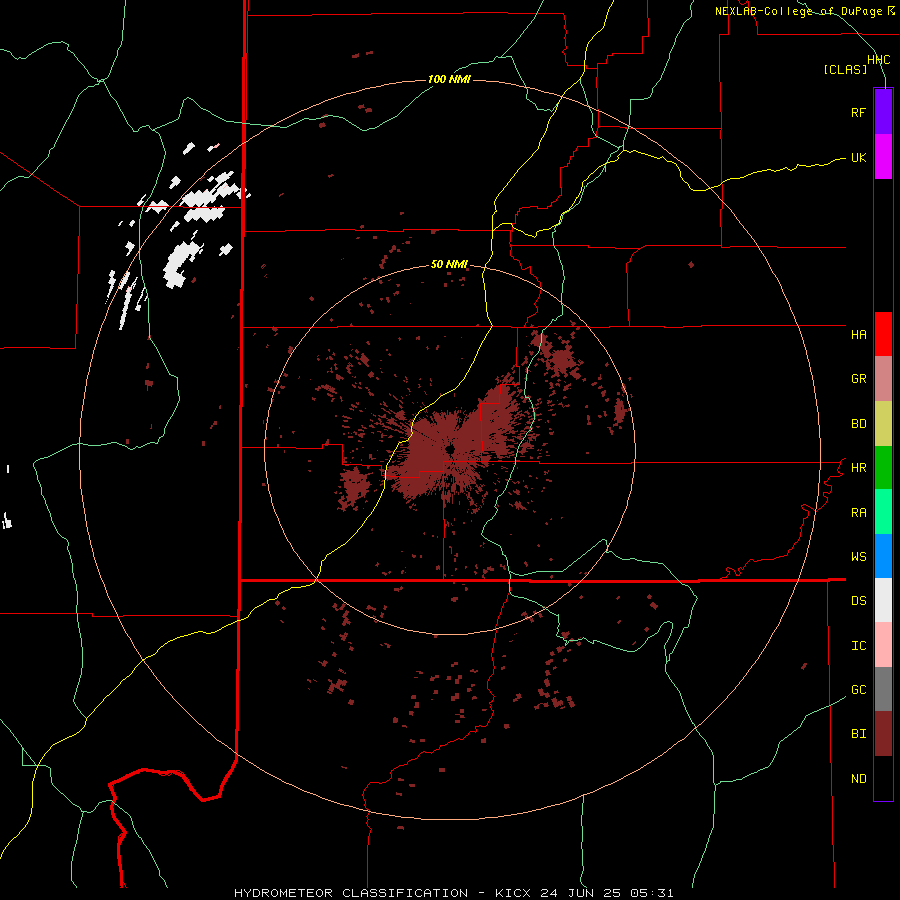Viewport: 900px width, 900px height.
Task: Click the BD legend label
Action: [x=858, y=424]
